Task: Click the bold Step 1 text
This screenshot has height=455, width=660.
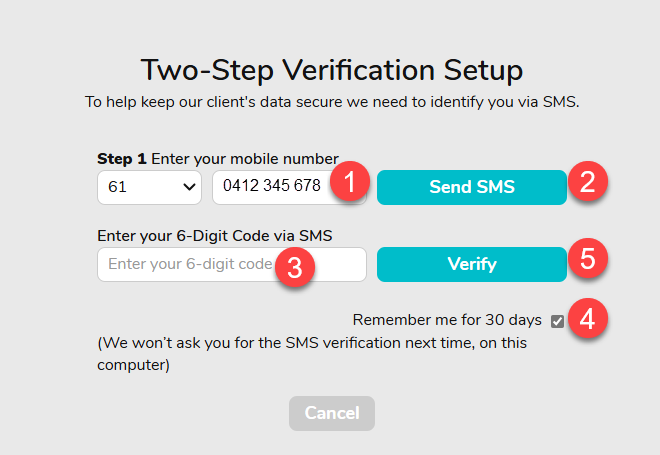Action: 122,159
